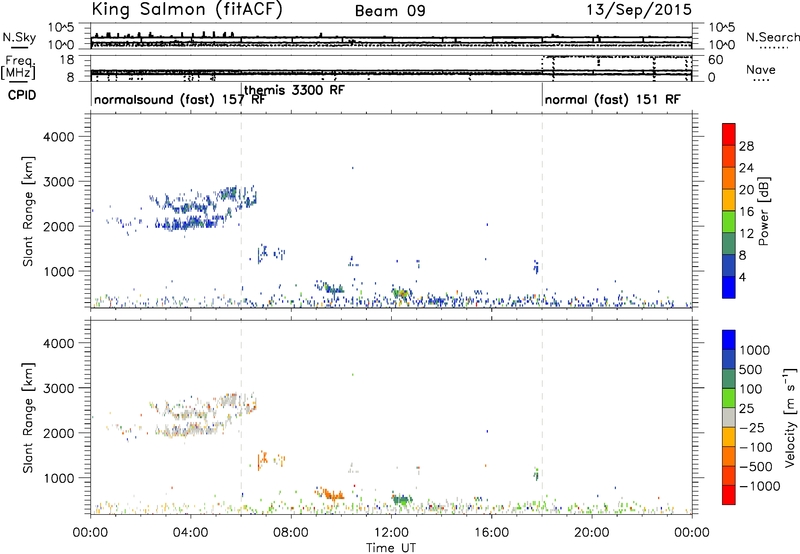Click the '18' frequency axis tick label
The height and width of the screenshot is (554, 800).
pos(67,60)
